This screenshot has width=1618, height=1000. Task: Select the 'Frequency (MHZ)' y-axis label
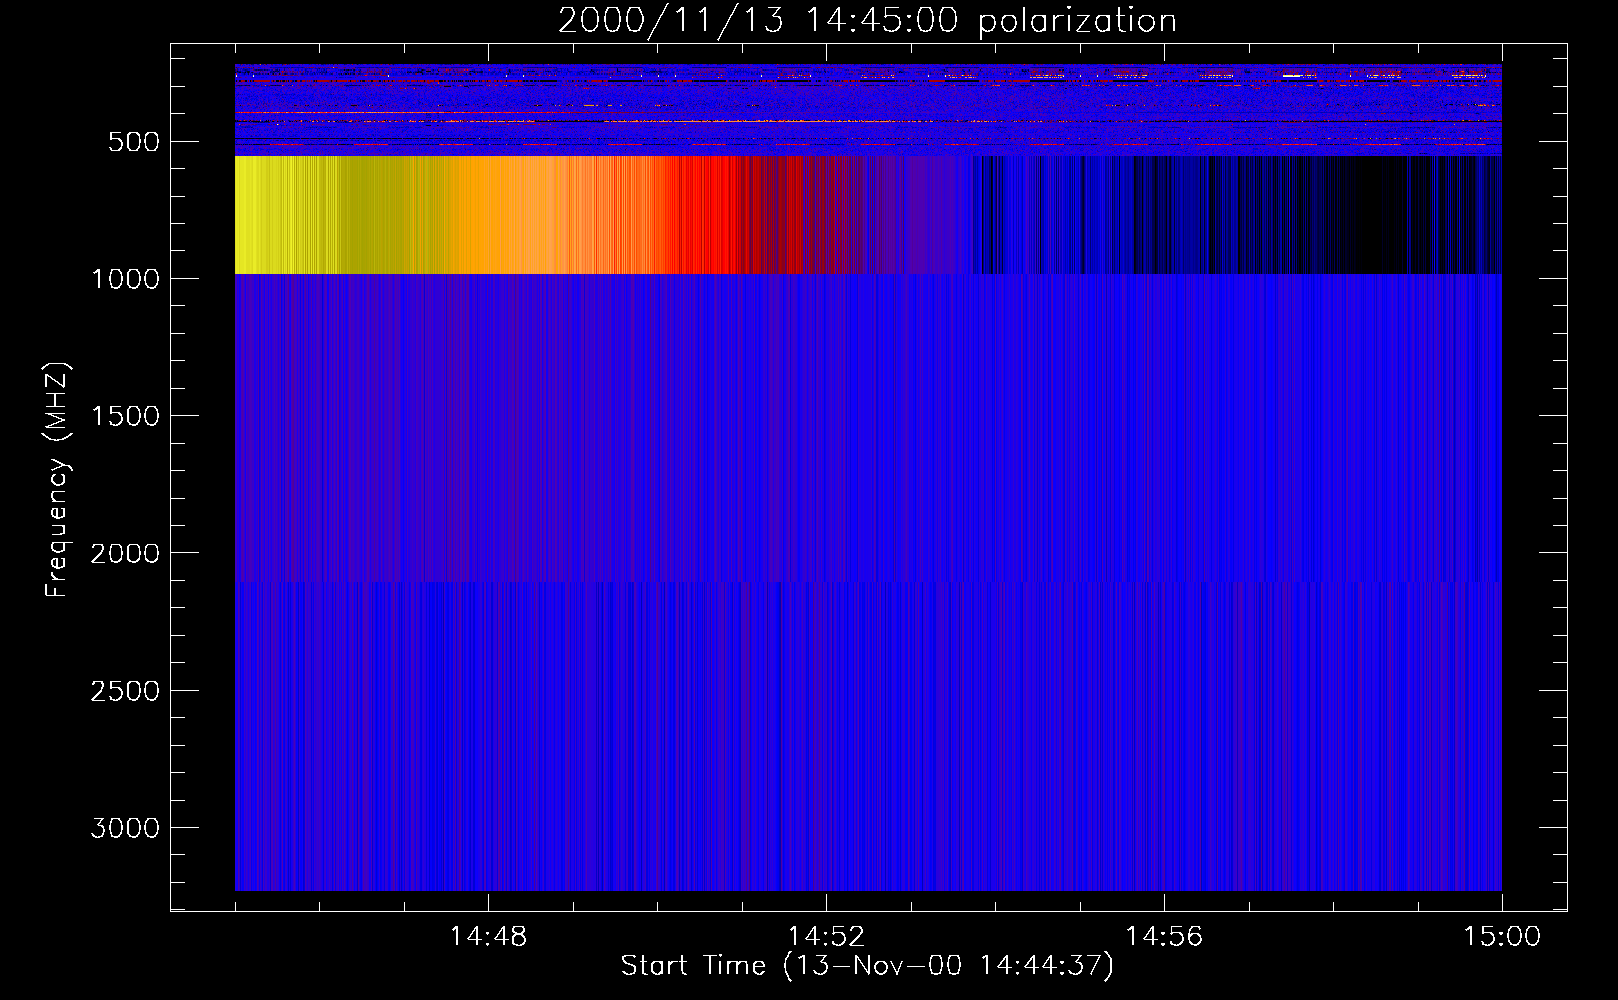pyautogui.click(x=58, y=480)
